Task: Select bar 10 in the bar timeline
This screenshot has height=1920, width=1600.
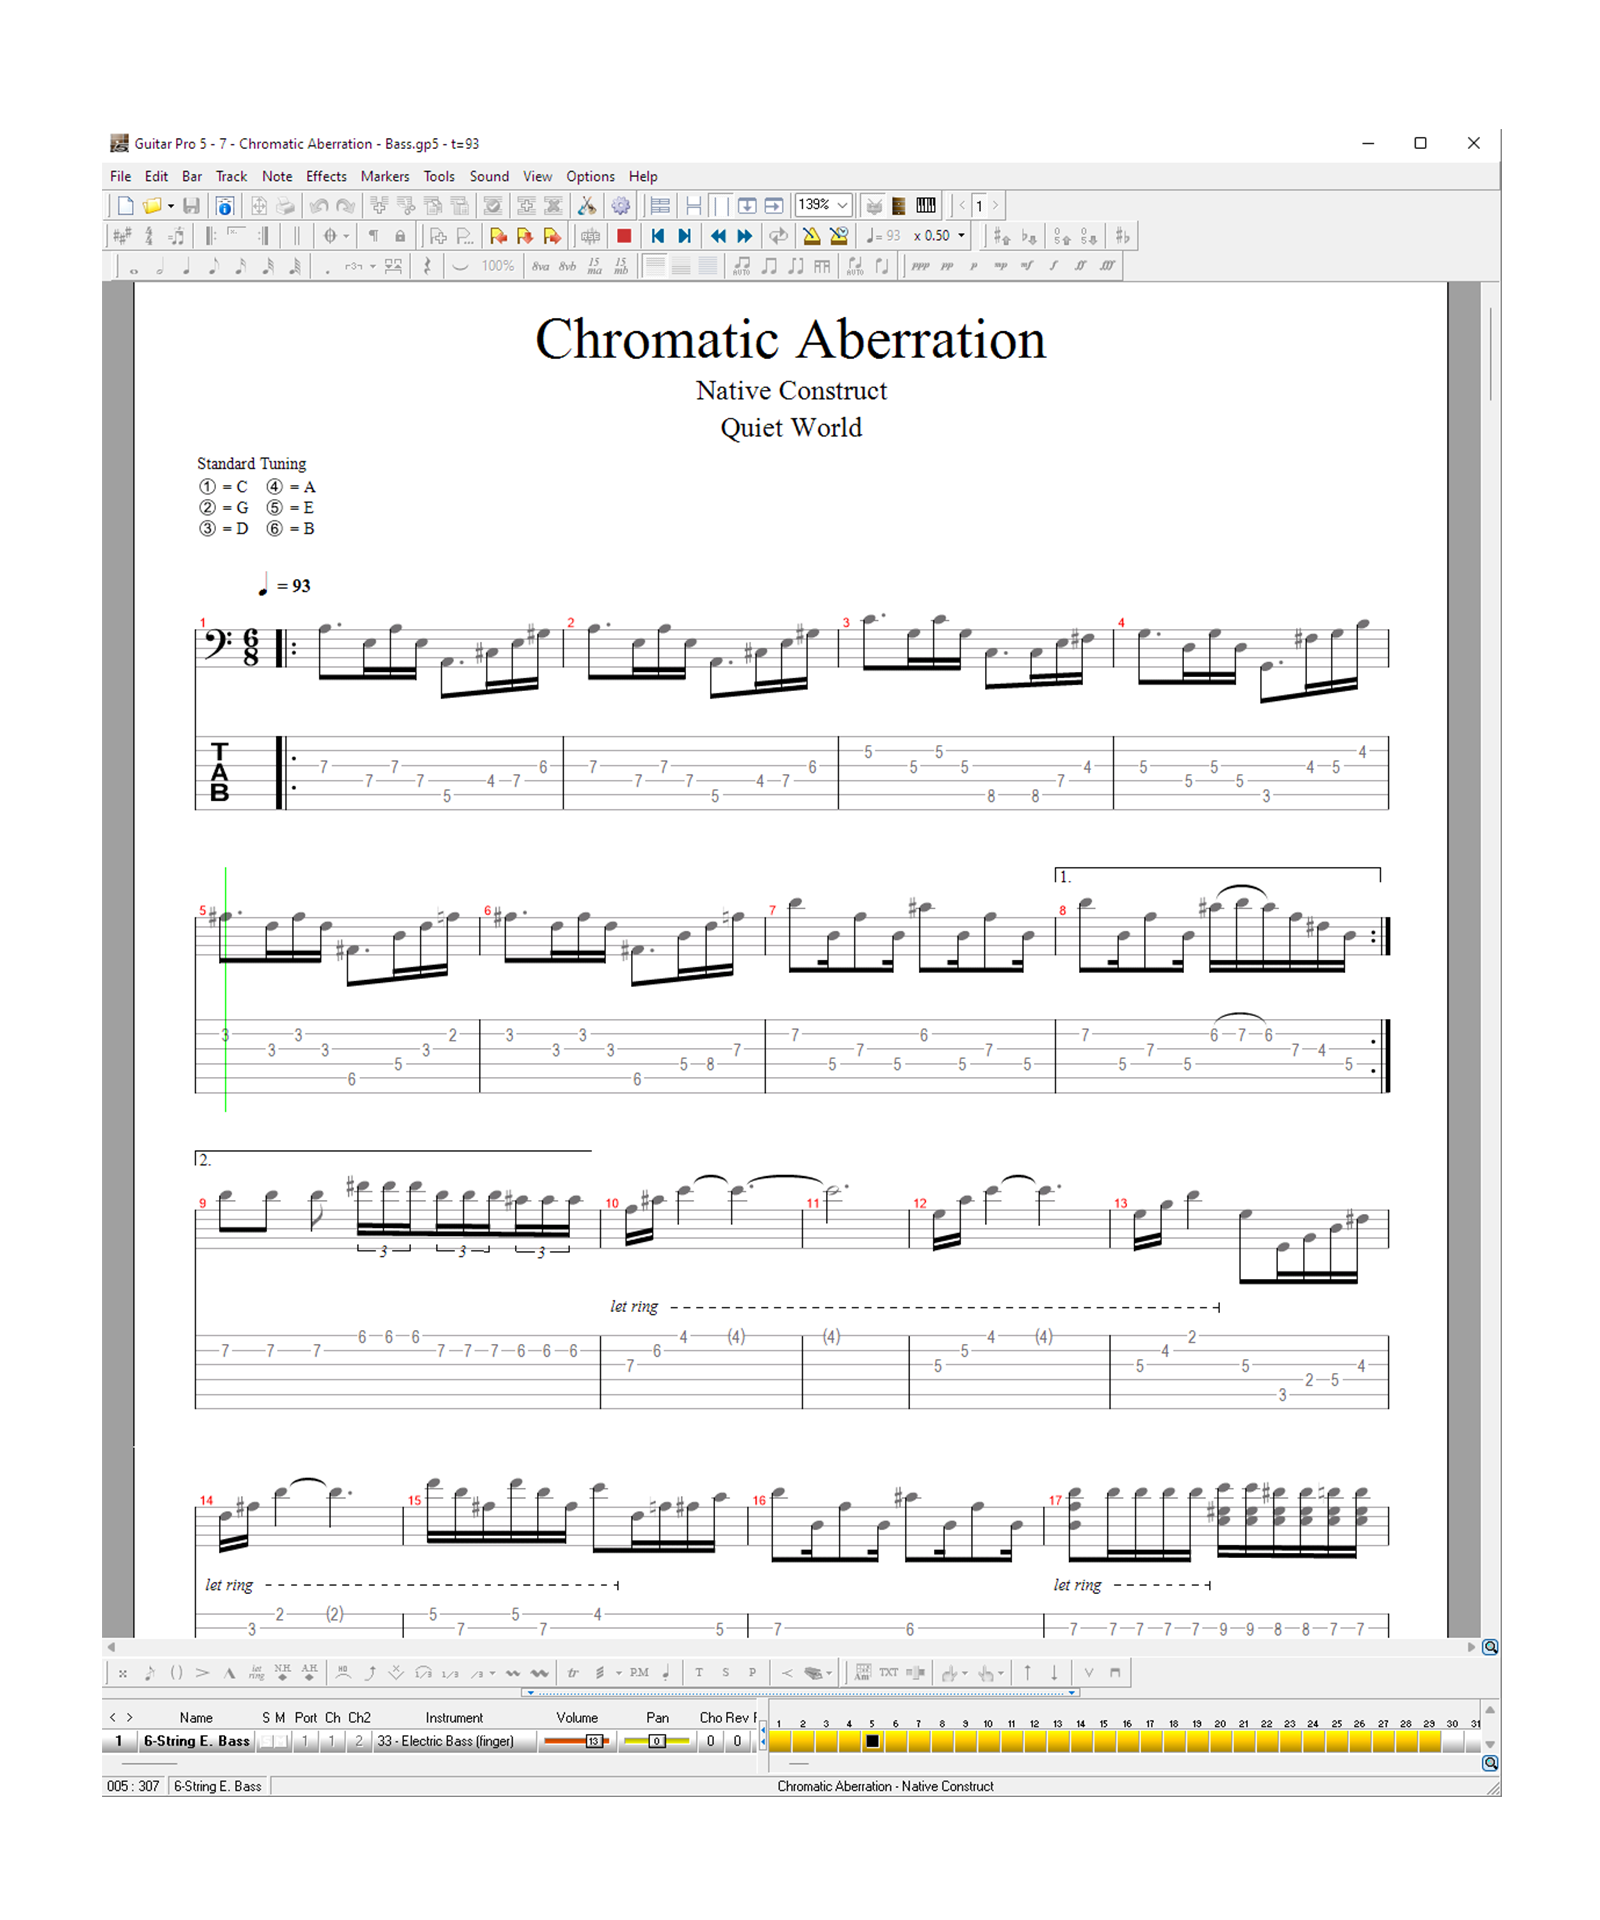Action: tap(988, 1741)
